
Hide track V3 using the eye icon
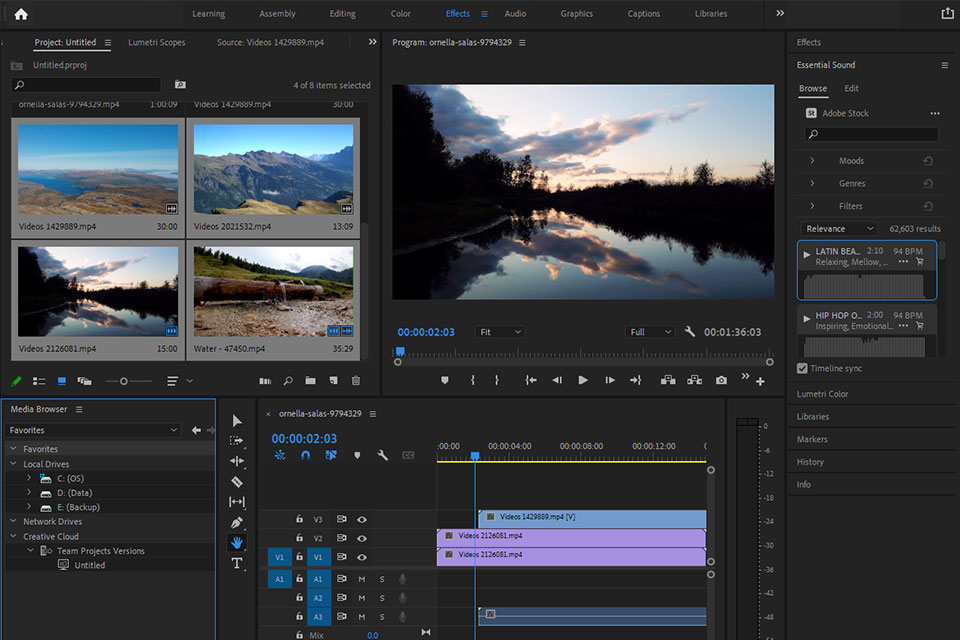point(362,519)
